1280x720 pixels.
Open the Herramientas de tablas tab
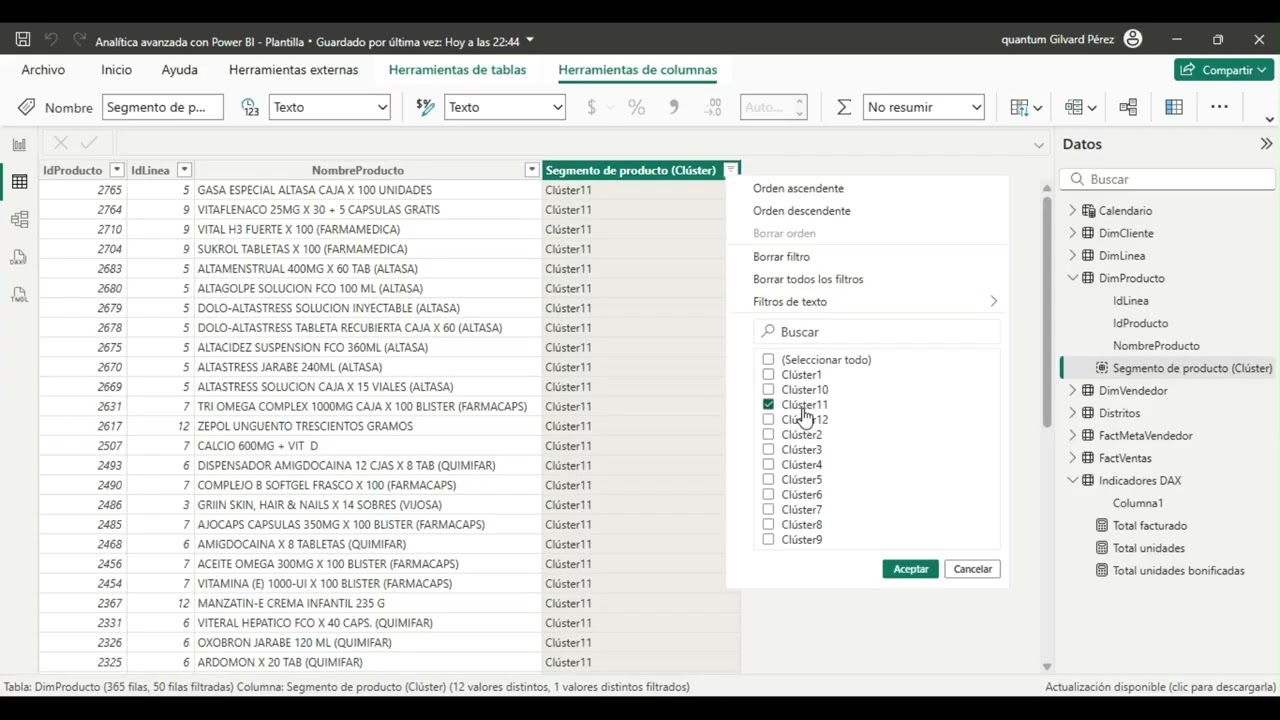[x=457, y=70]
